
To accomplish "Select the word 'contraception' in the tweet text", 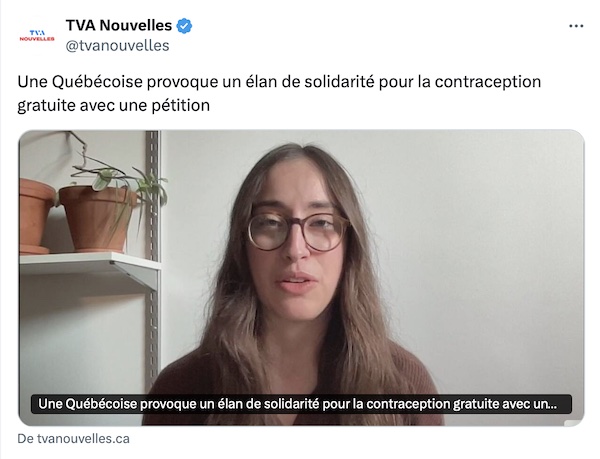I will coord(488,82).
